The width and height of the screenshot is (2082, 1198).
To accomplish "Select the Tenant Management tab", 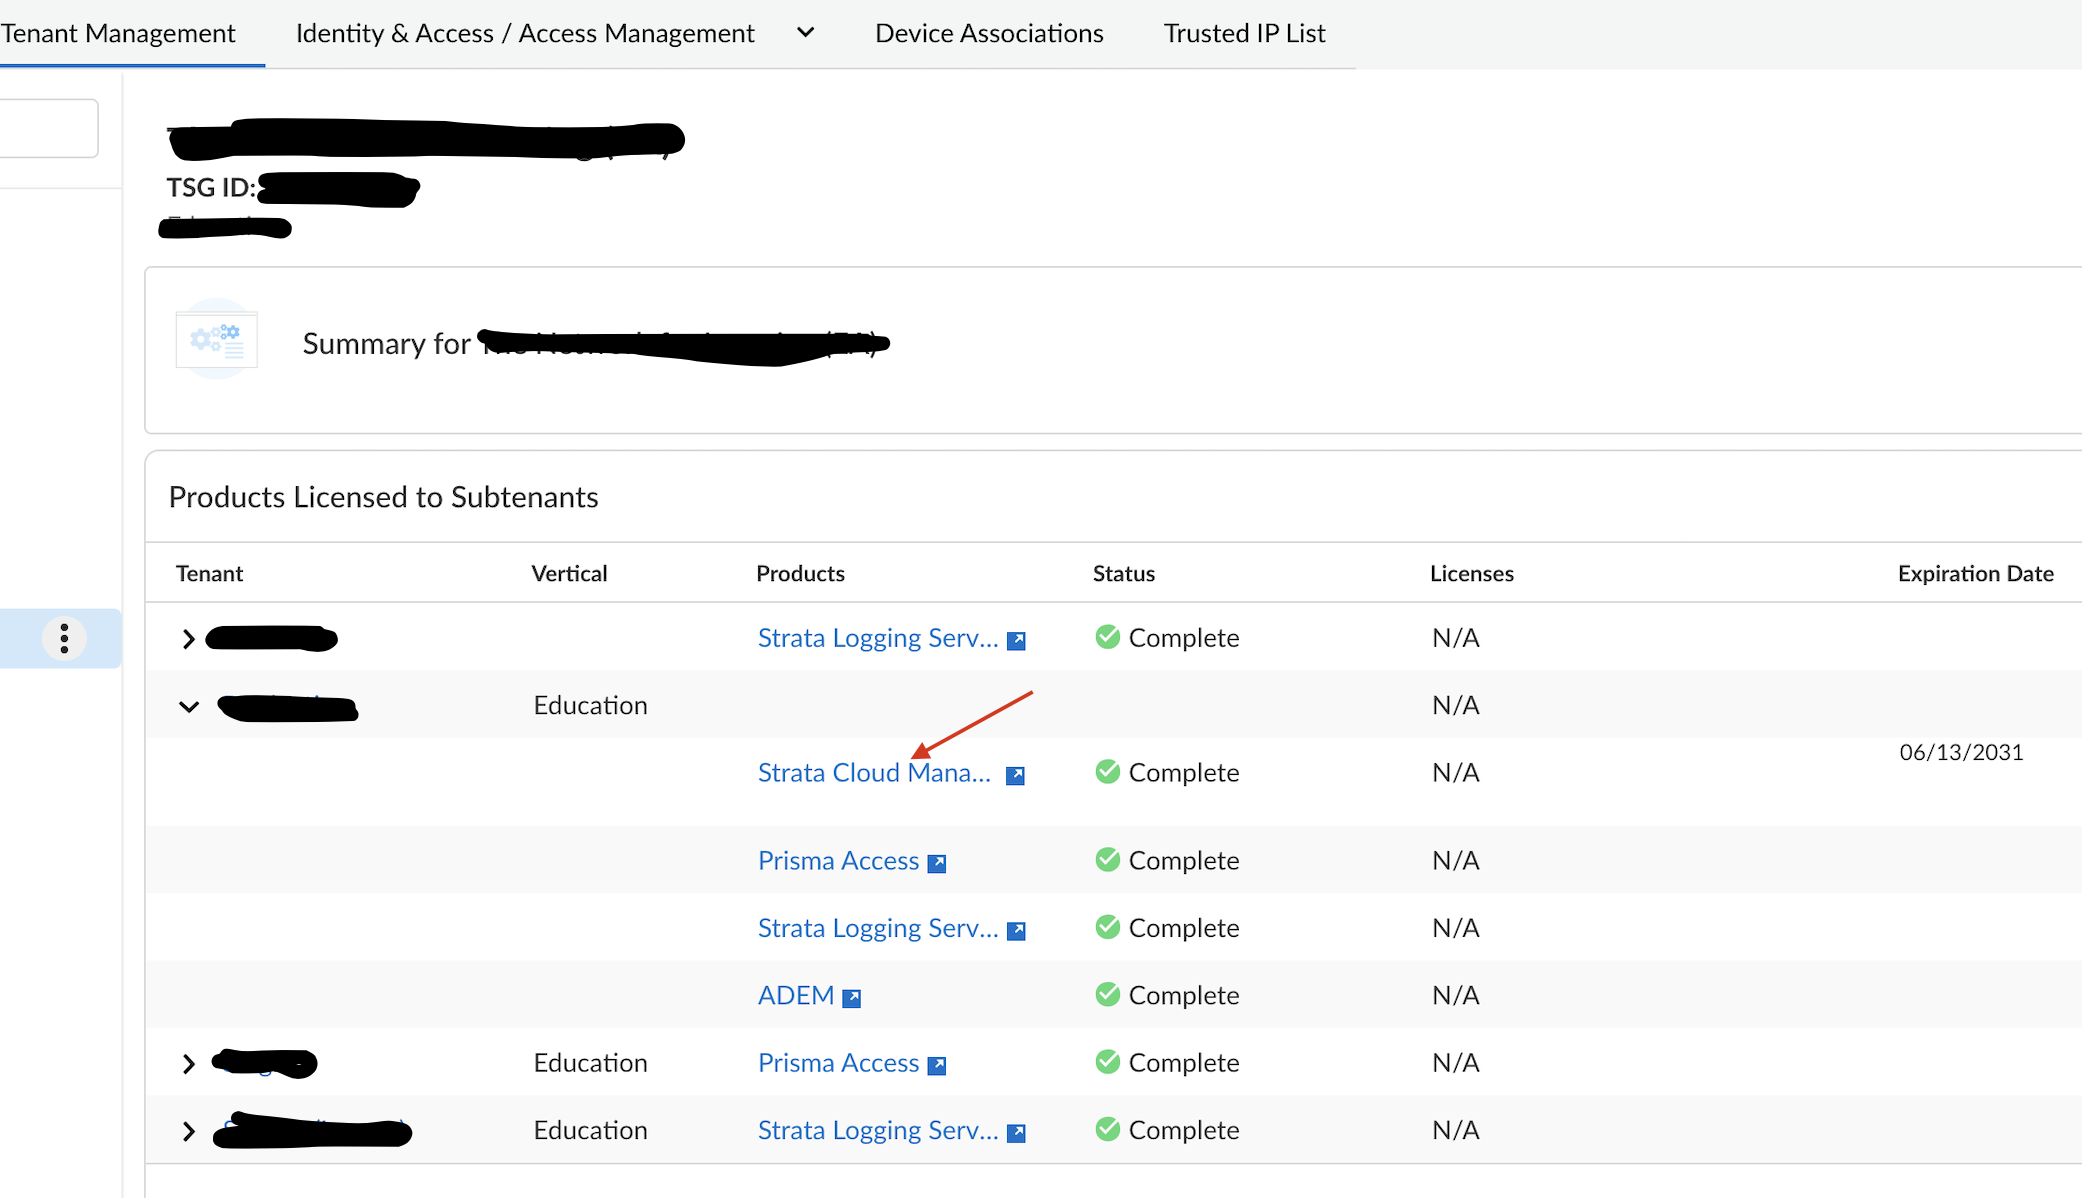I will coord(118,33).
